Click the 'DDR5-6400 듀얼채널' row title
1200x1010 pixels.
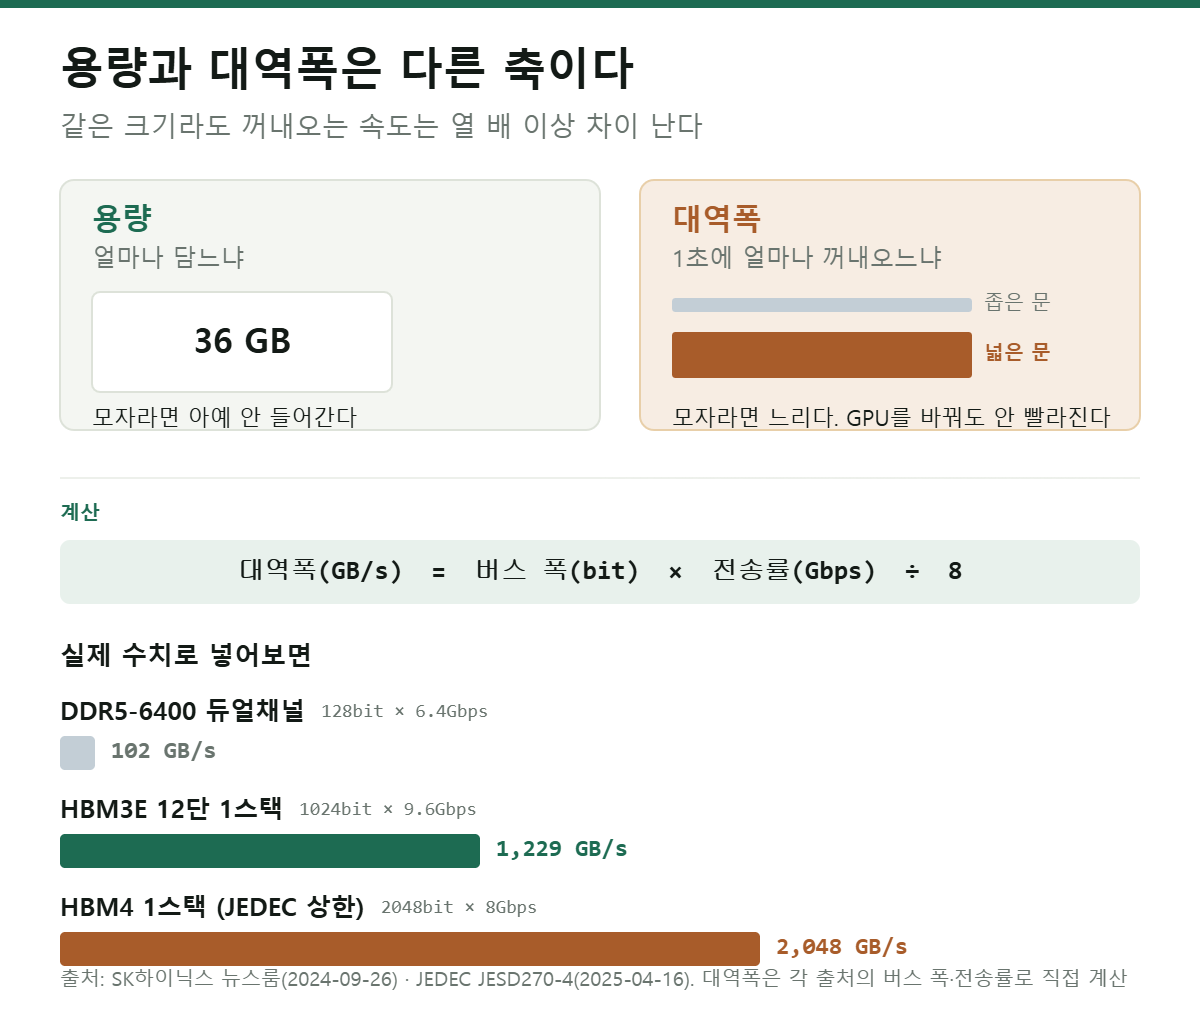tap(182, 711)
